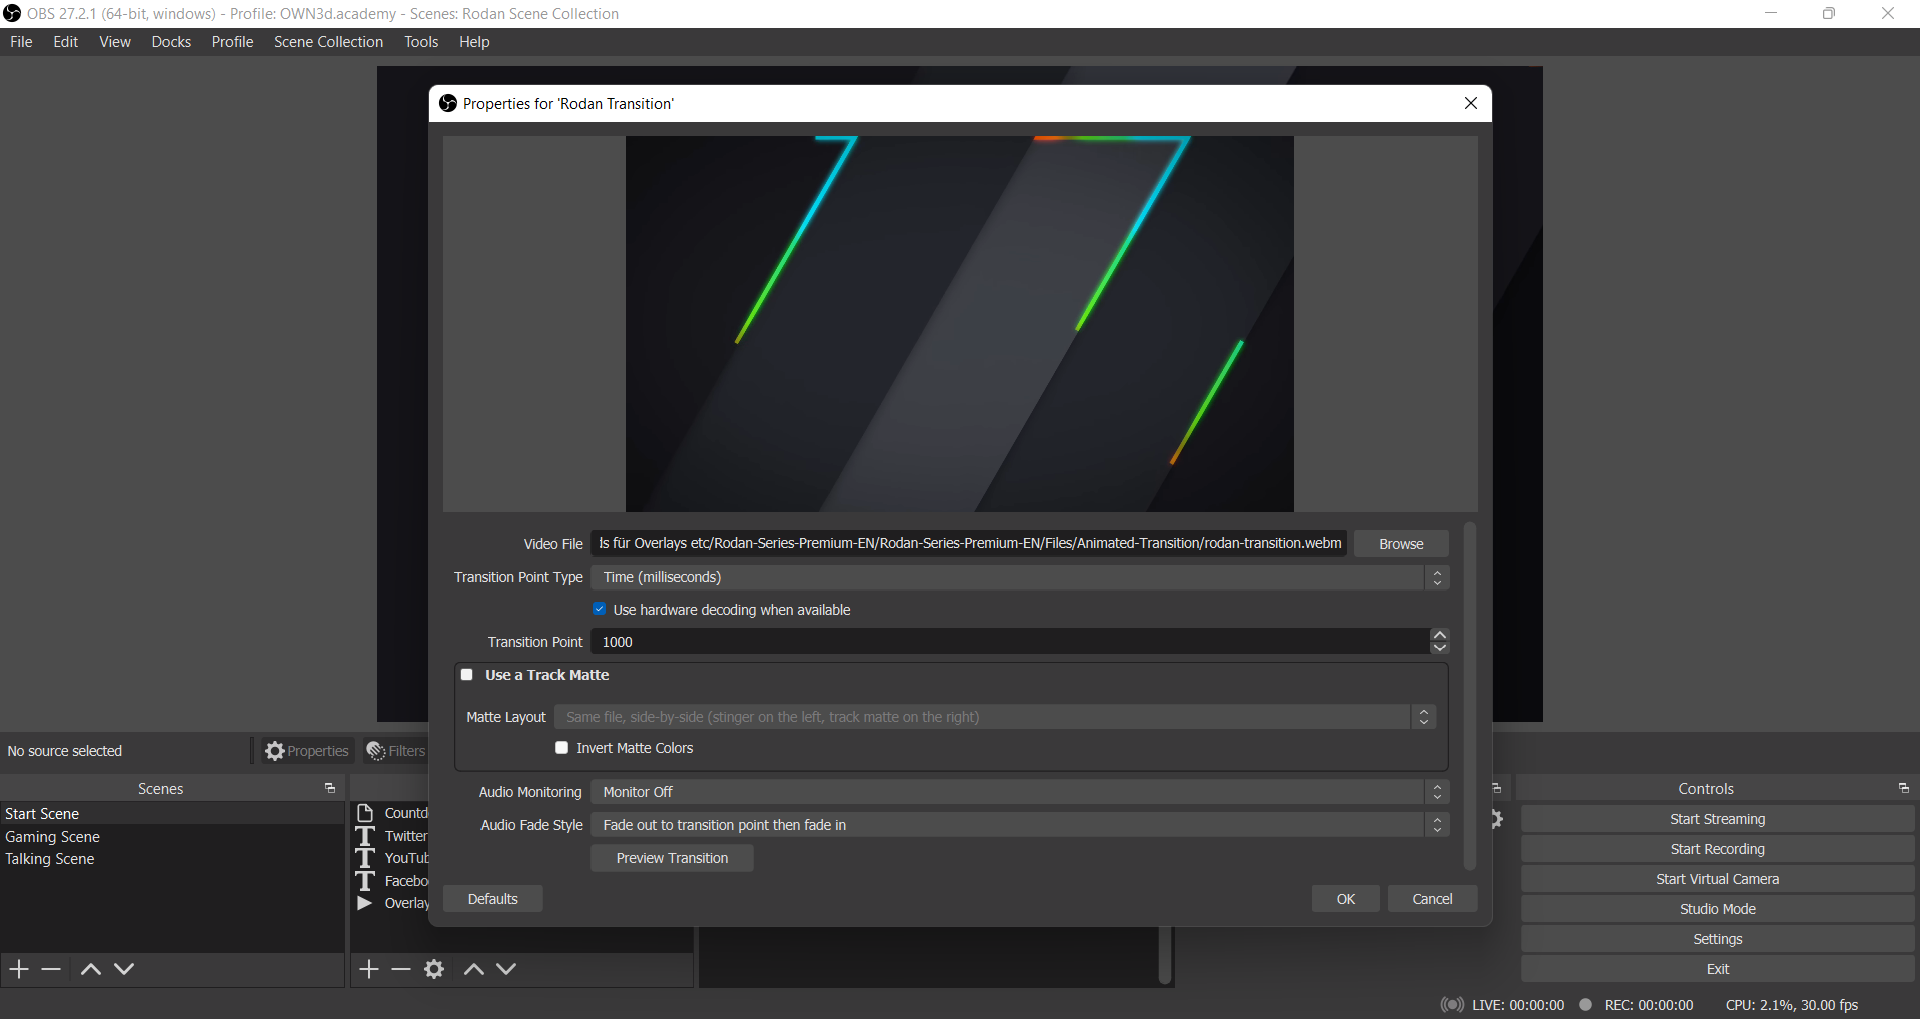Screen dimensions: 1920x1019
Task: Open Transition Point Type dropdown
Action: pyautogui.click(x=1018, y=578)
